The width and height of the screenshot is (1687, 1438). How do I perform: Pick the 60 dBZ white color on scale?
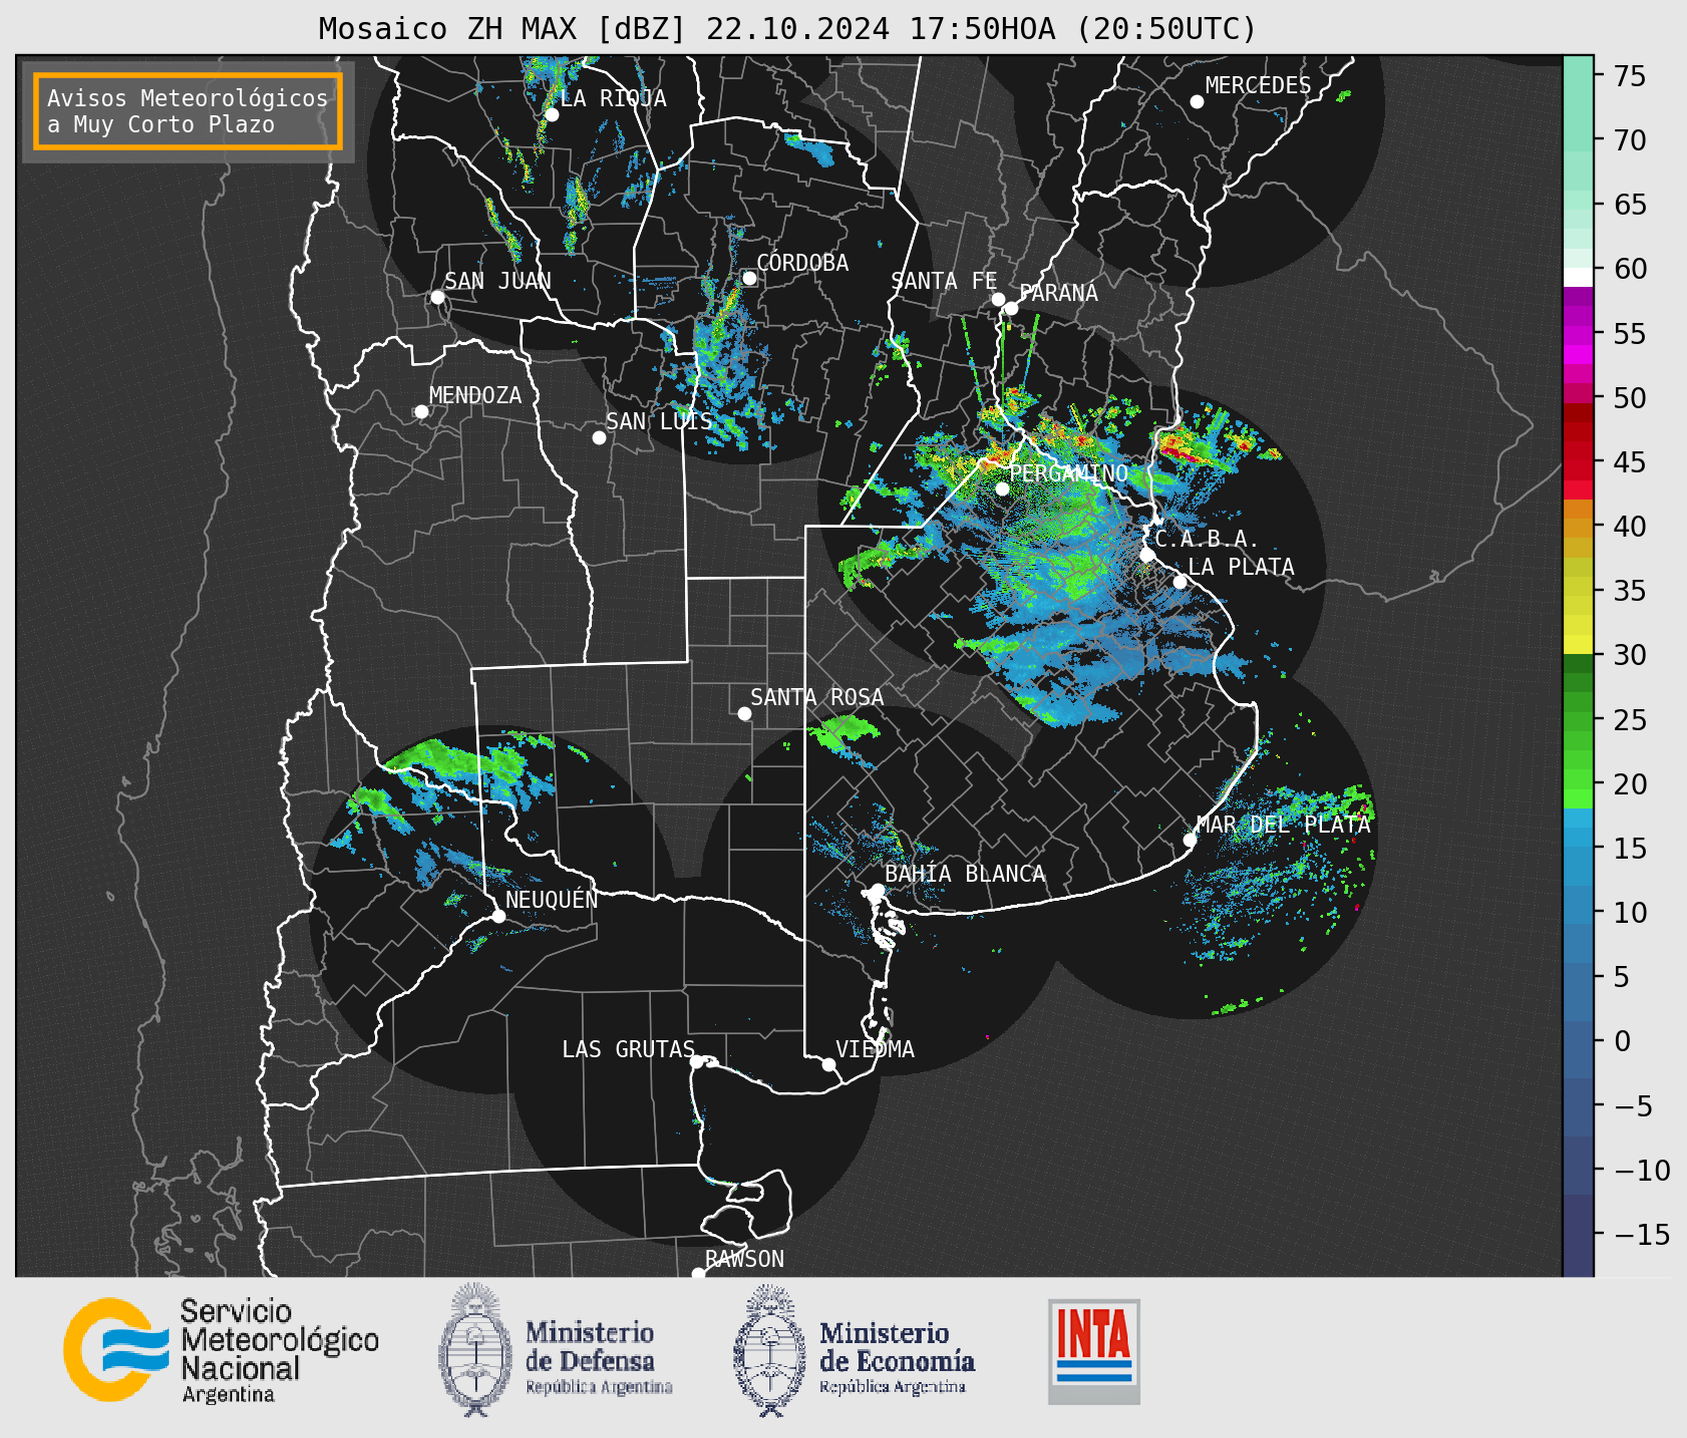(x=1578, y=276)
